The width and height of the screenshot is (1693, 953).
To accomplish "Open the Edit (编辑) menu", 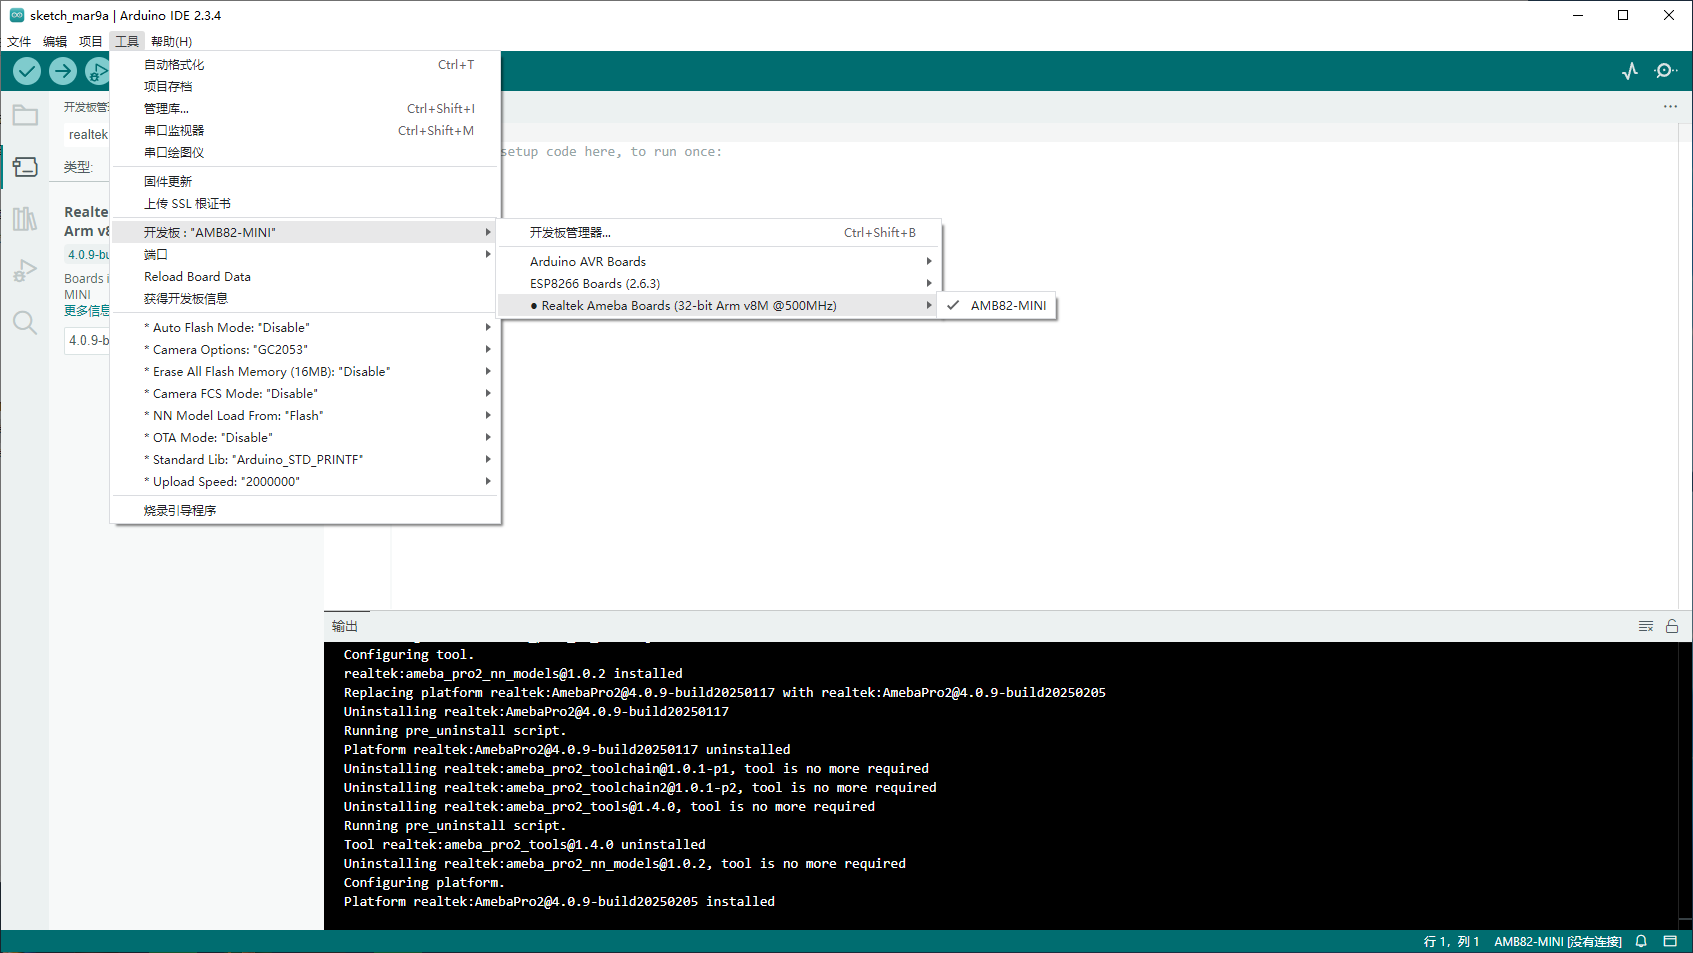I will point(55,41).
